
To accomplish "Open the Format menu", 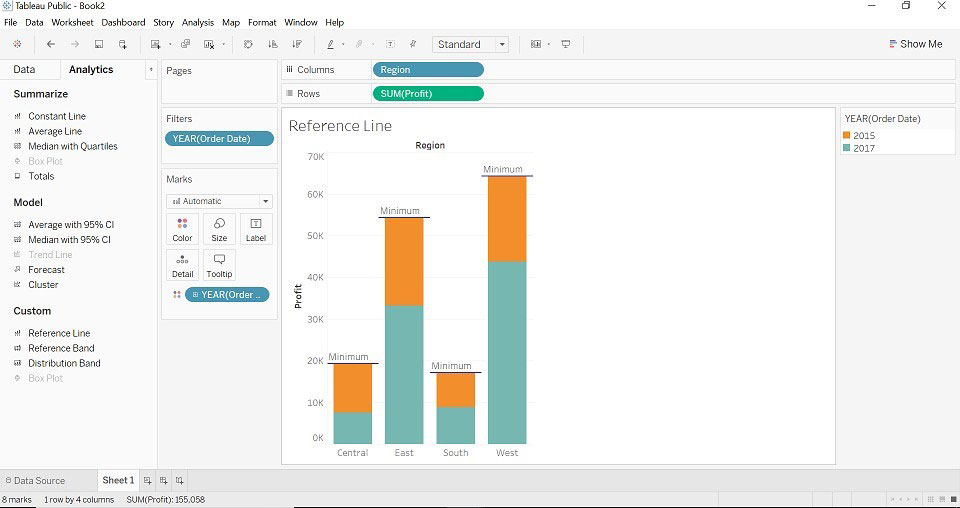I will (262, 22).
